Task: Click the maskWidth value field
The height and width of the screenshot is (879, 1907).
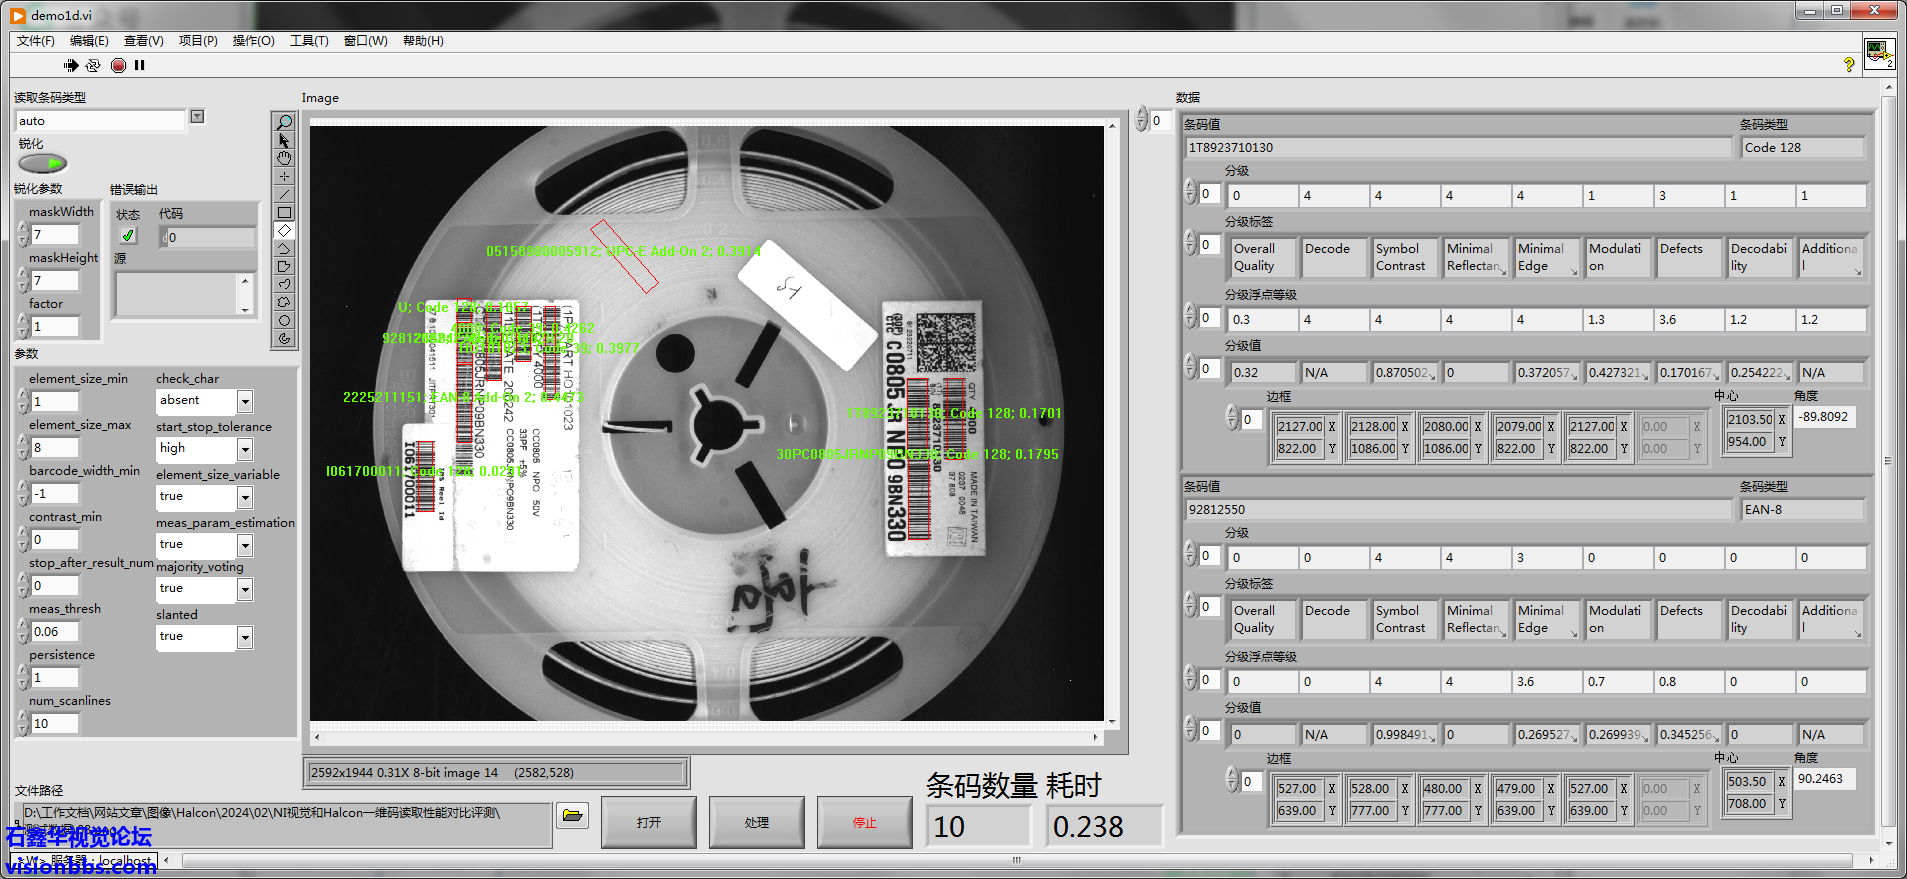Action: click(x=55, y=235)
